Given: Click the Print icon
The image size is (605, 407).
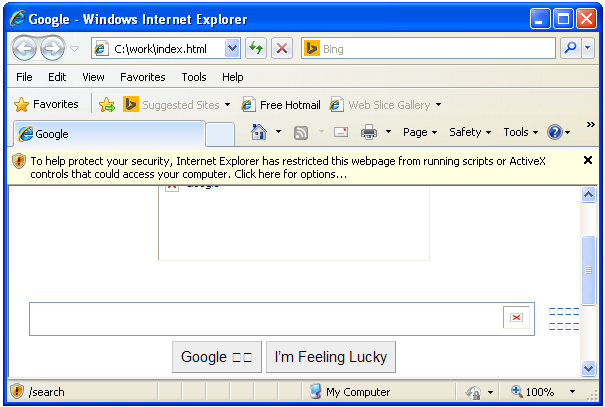Looking at the screenshot, I should click(369, 132).
